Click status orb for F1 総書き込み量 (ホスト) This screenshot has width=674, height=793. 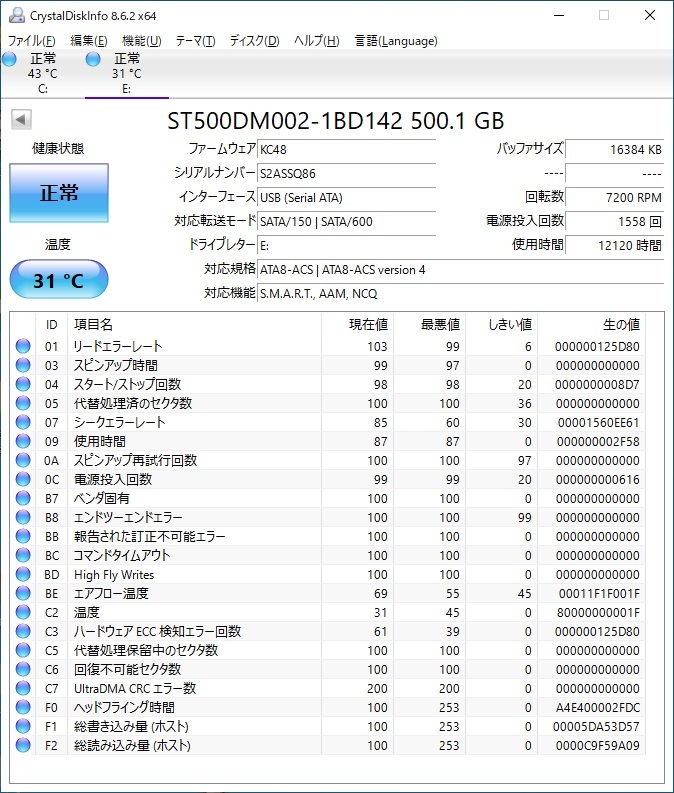coord(23,726)
